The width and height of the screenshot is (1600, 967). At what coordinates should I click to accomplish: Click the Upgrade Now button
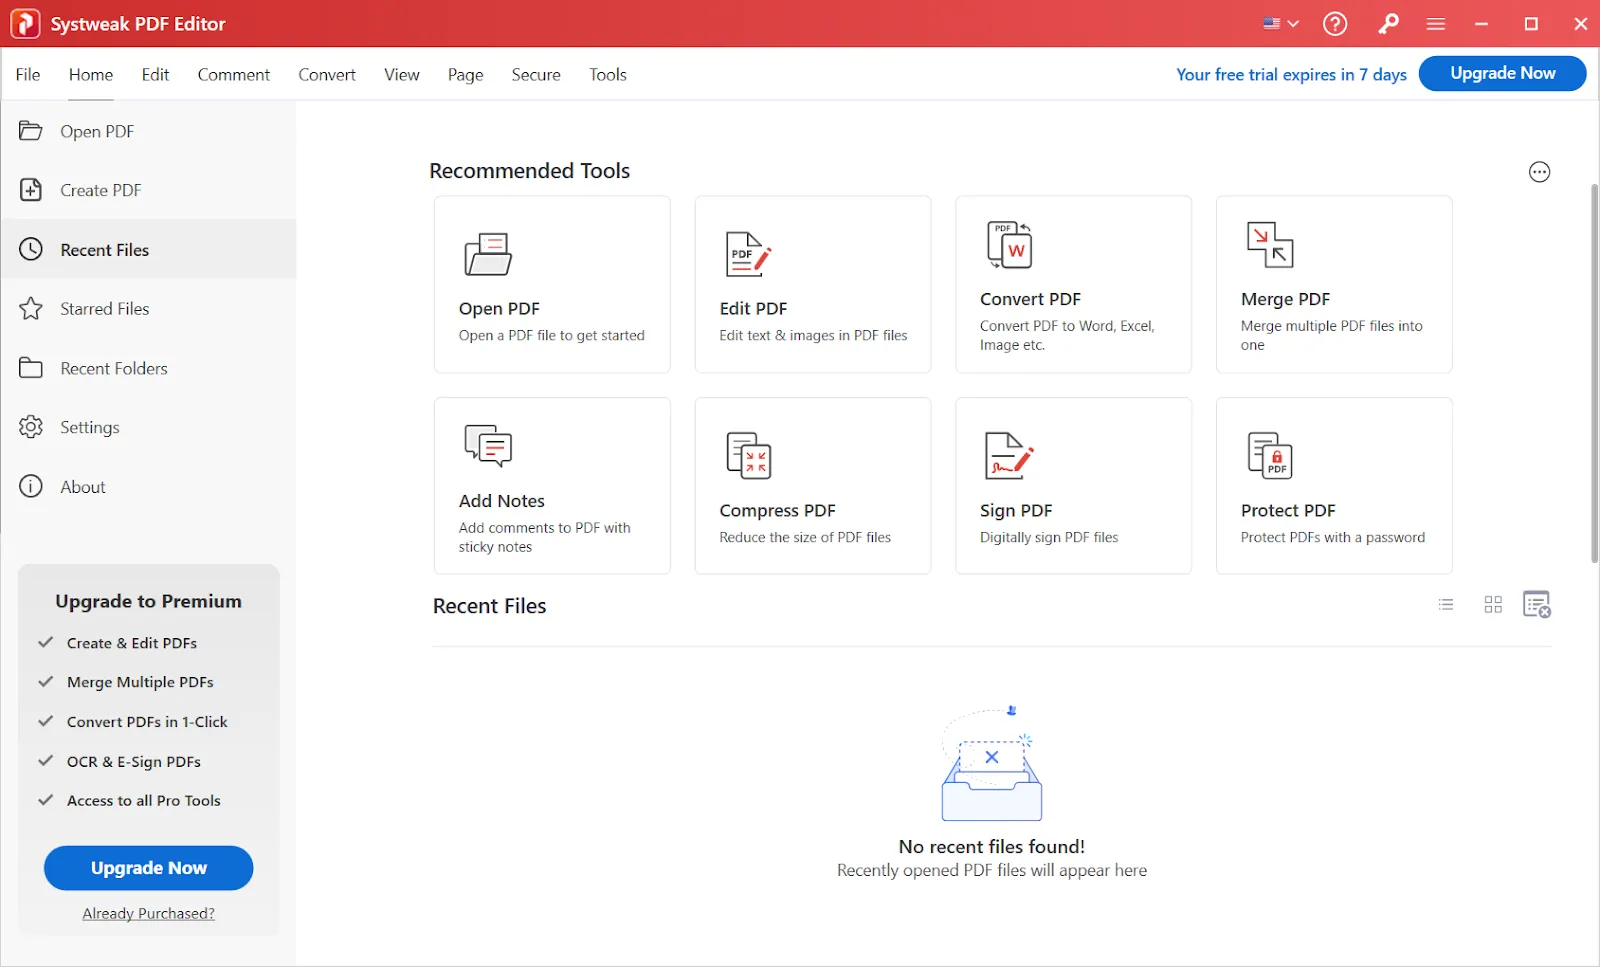[x=1502, y=73]
